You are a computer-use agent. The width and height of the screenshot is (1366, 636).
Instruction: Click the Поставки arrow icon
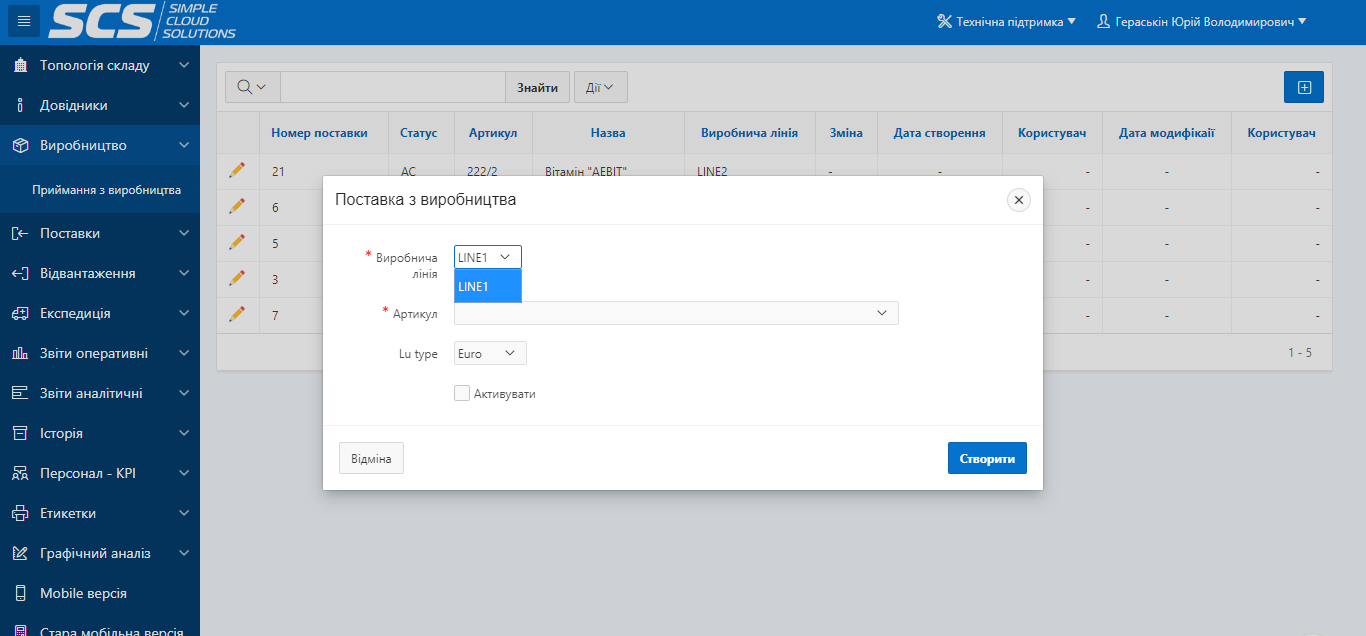pyautogui.click(x=20, y=233)
